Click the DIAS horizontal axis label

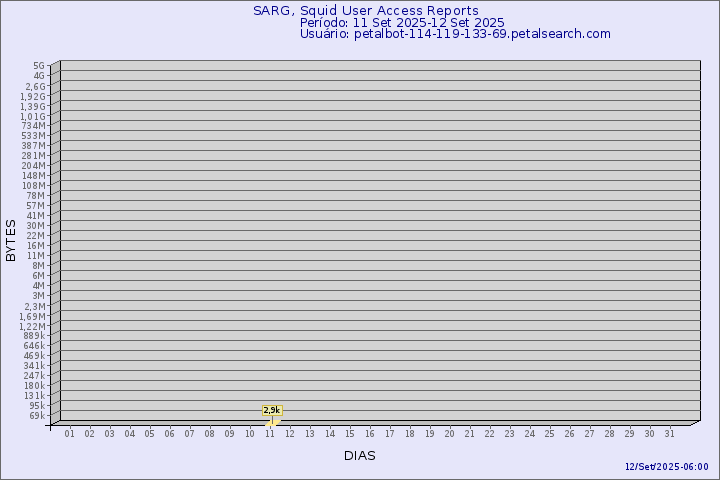pos(360,456)
